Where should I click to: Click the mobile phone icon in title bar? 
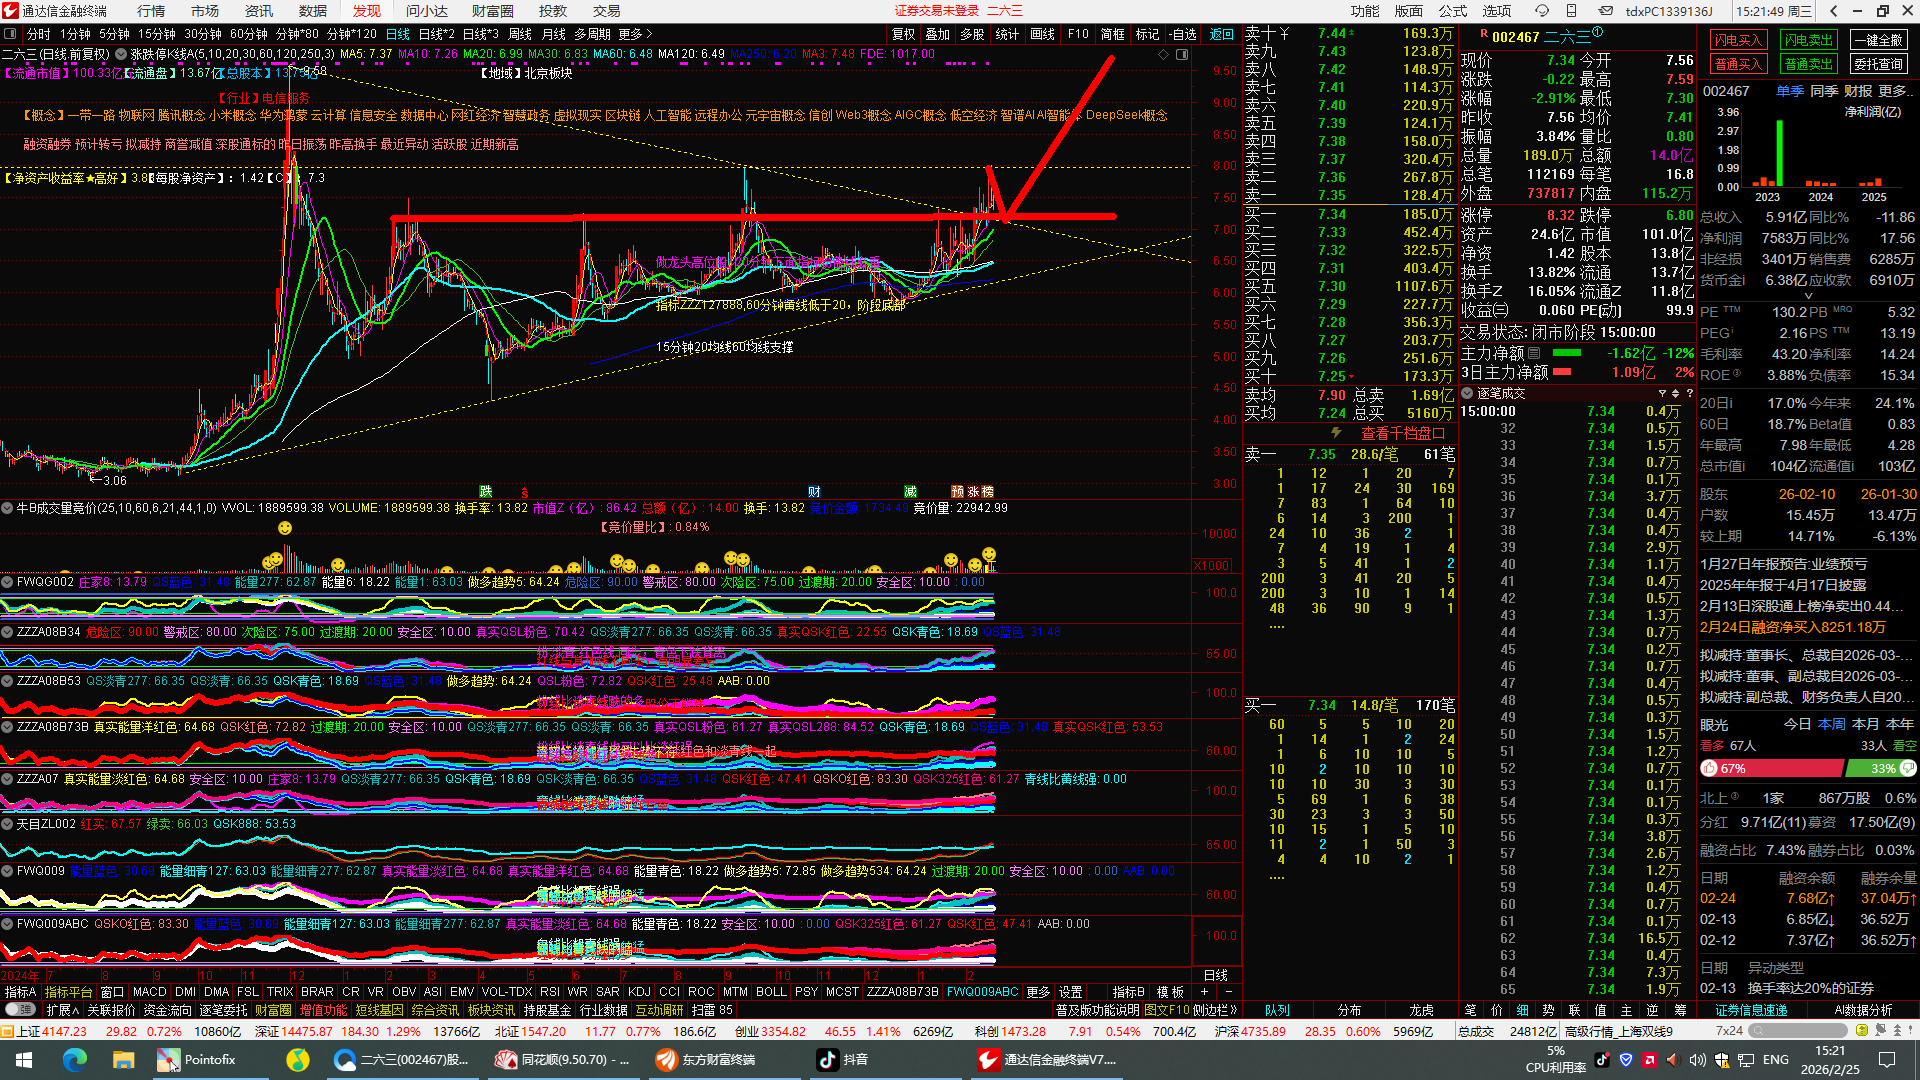coord(1572,11)
